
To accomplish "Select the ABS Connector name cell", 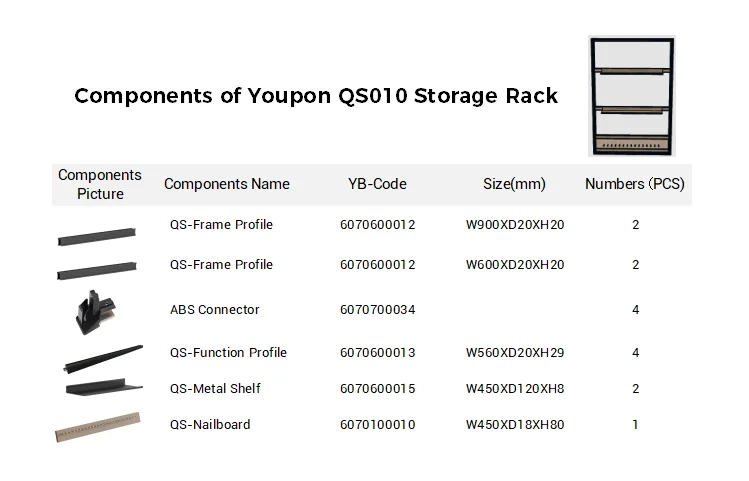I will click(x=215, y=310).
